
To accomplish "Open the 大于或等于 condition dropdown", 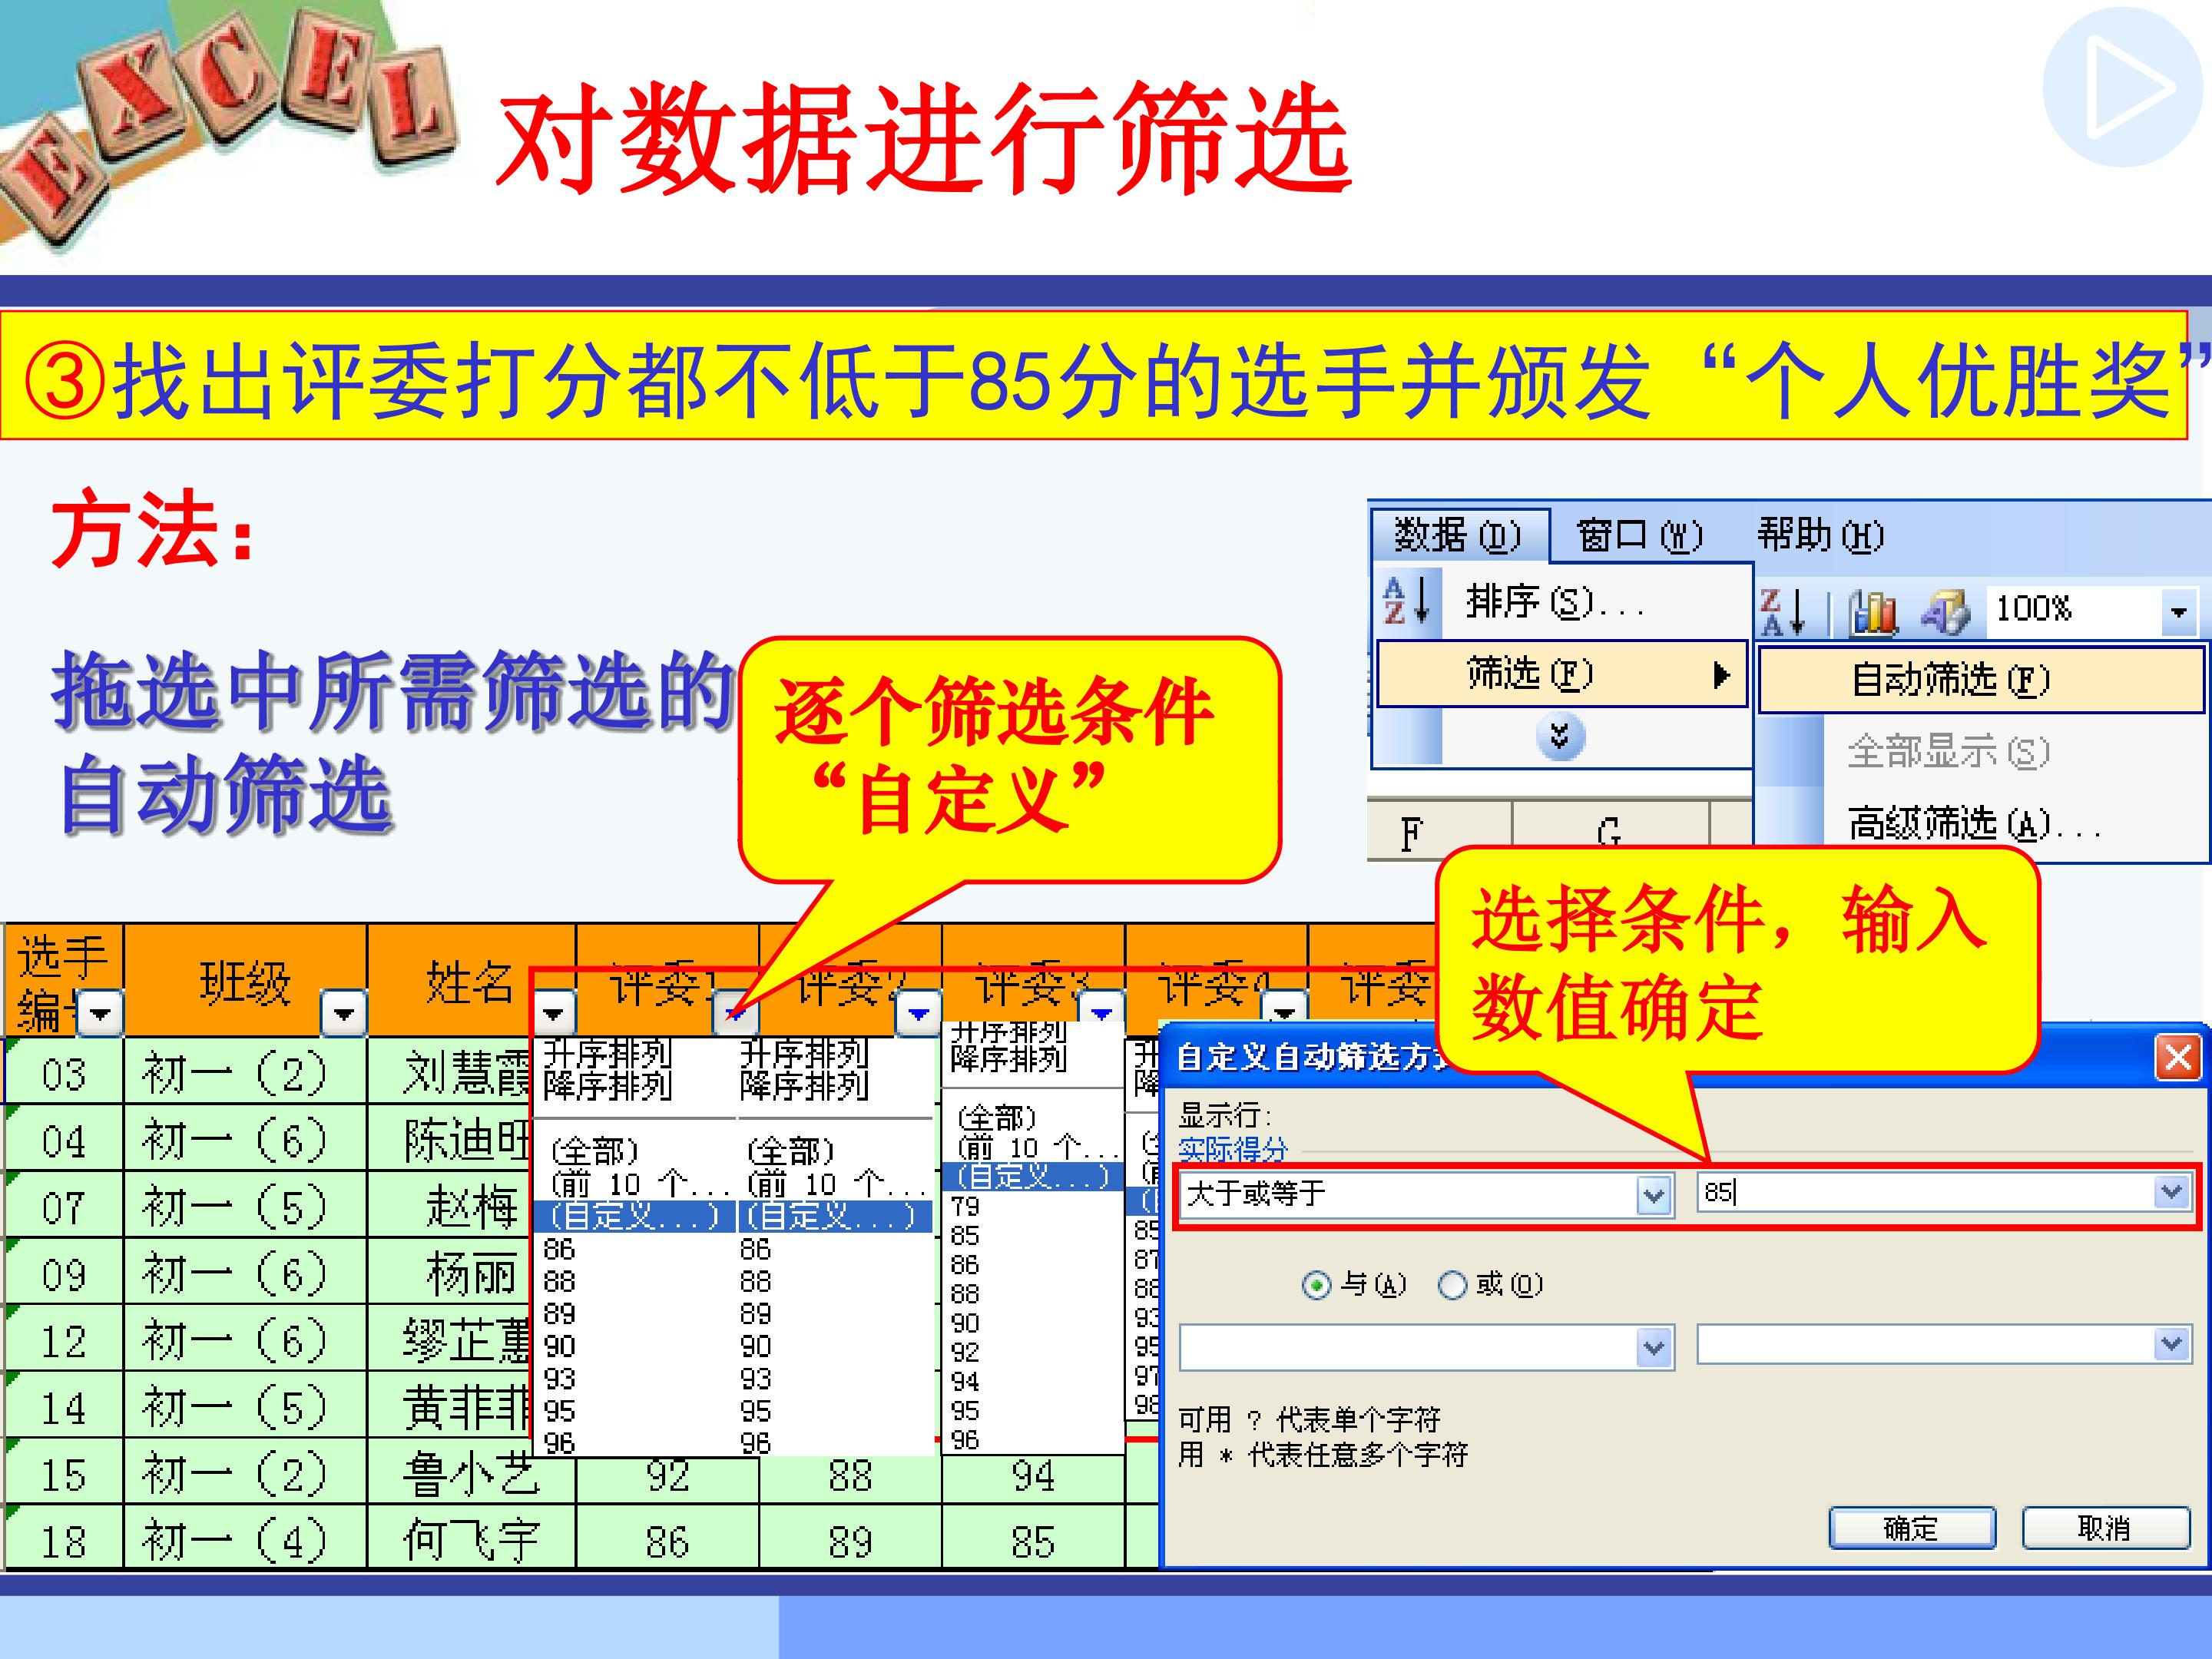I will coord(1653,1194).
